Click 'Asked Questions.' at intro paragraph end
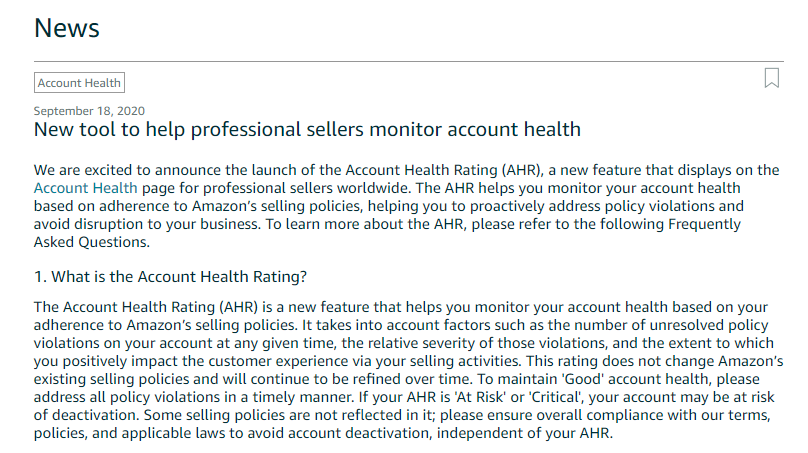Screen dimensions: 808x453 pyautogui.click(x=92, y=242)
